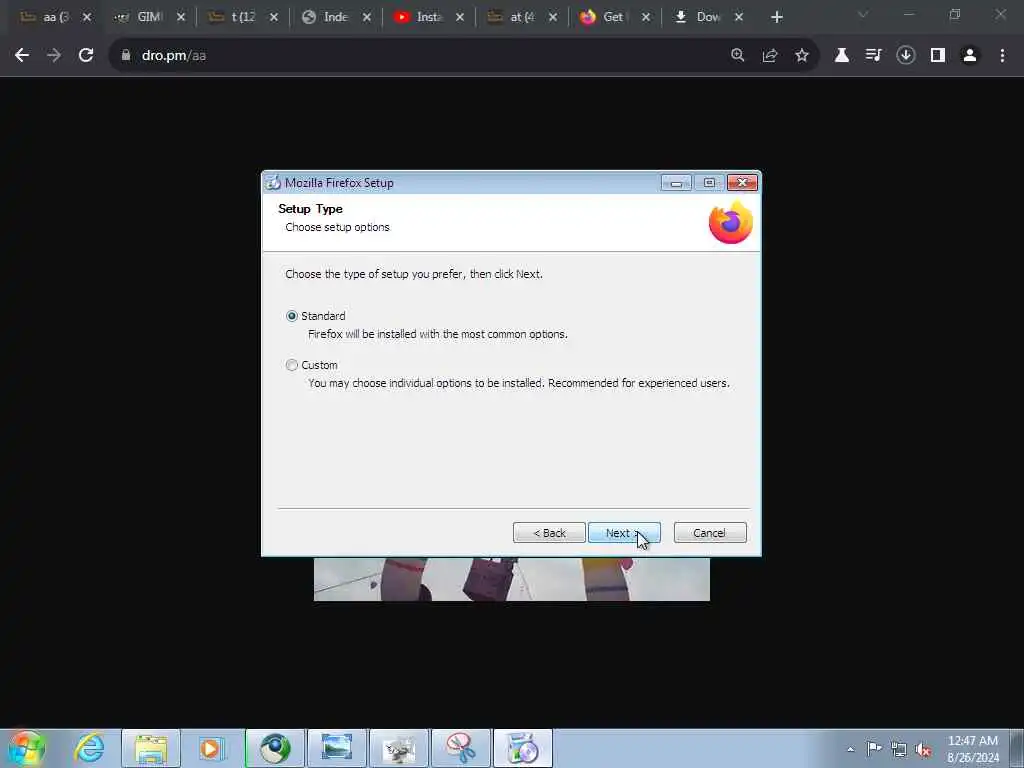Open the network tray icon

(899, 749)
